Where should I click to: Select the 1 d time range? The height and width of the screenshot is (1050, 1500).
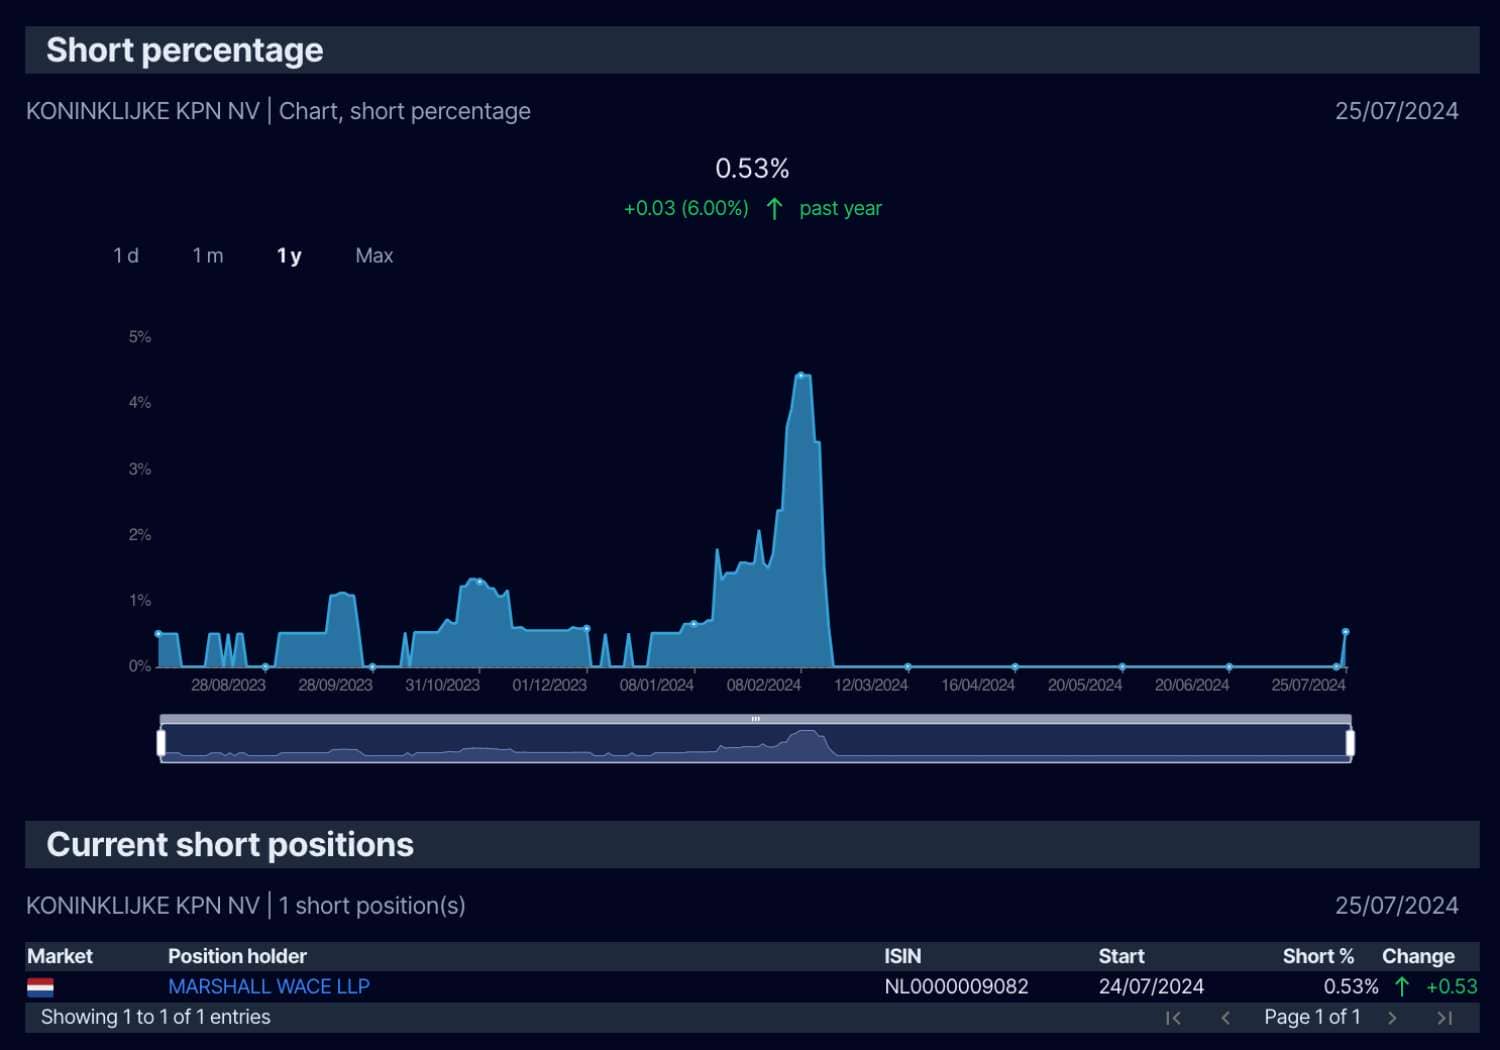126,256
